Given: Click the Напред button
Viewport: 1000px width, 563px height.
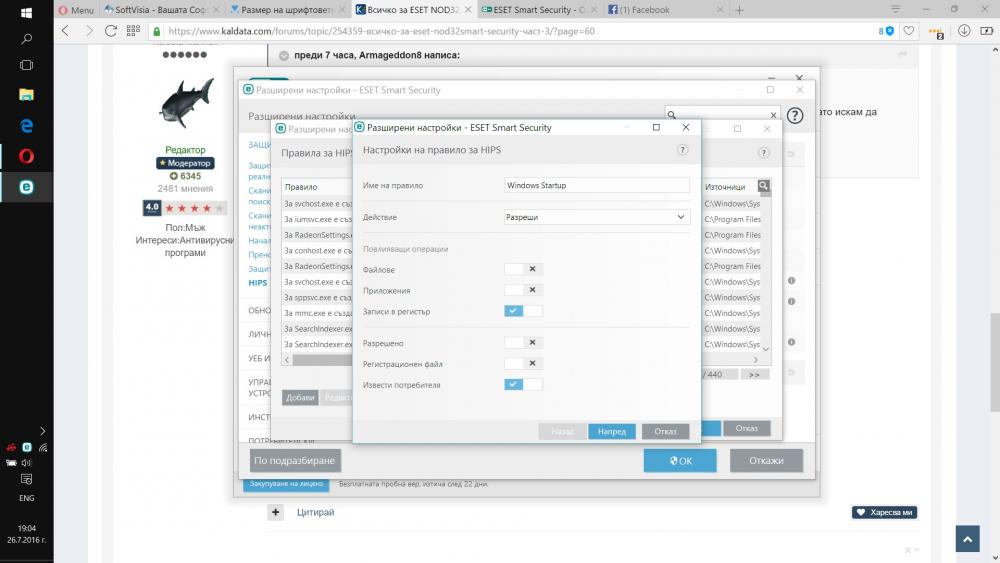Looking at the screenshot, I should (x=612, y=432).
